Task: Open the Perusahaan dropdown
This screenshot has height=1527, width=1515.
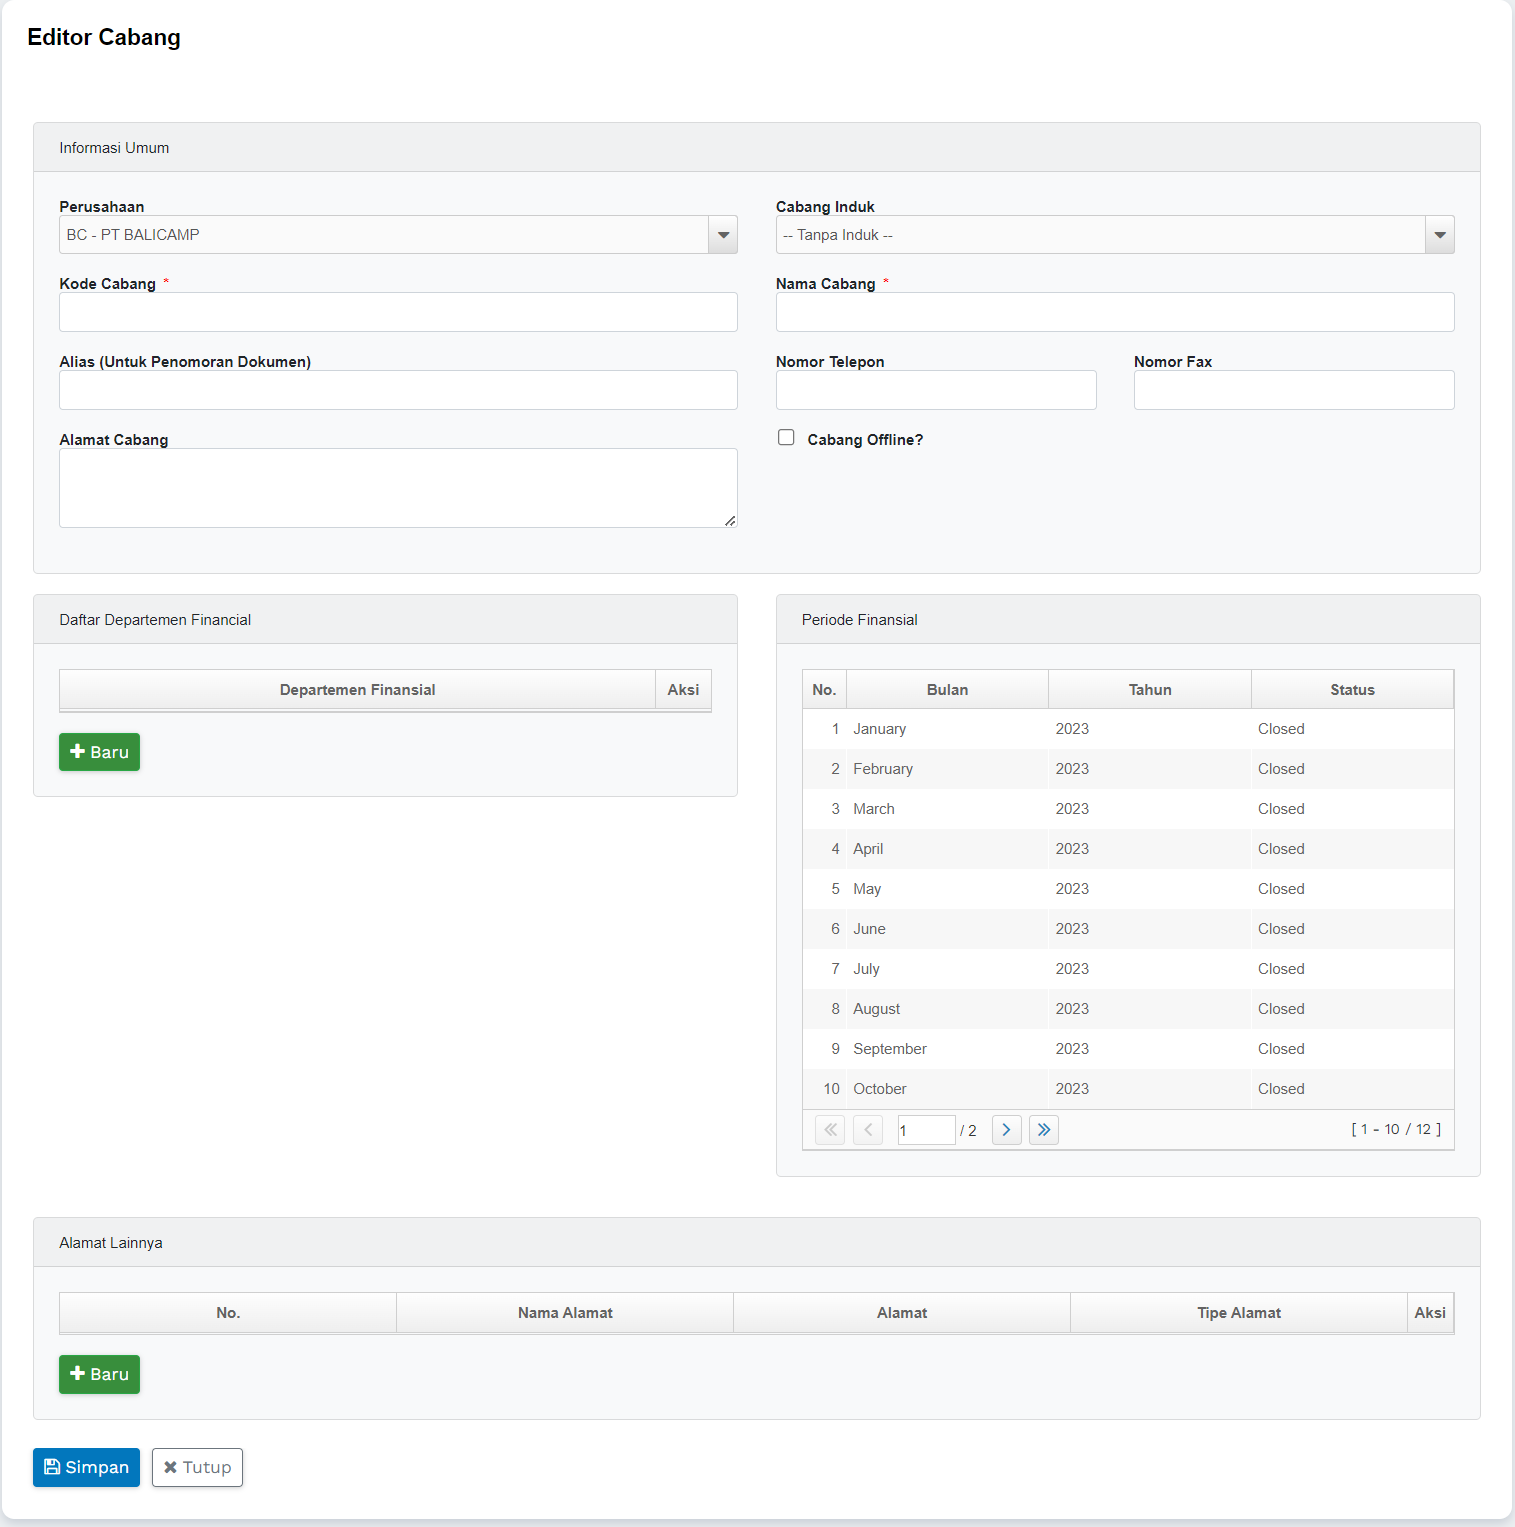Action: click(722, 235)
